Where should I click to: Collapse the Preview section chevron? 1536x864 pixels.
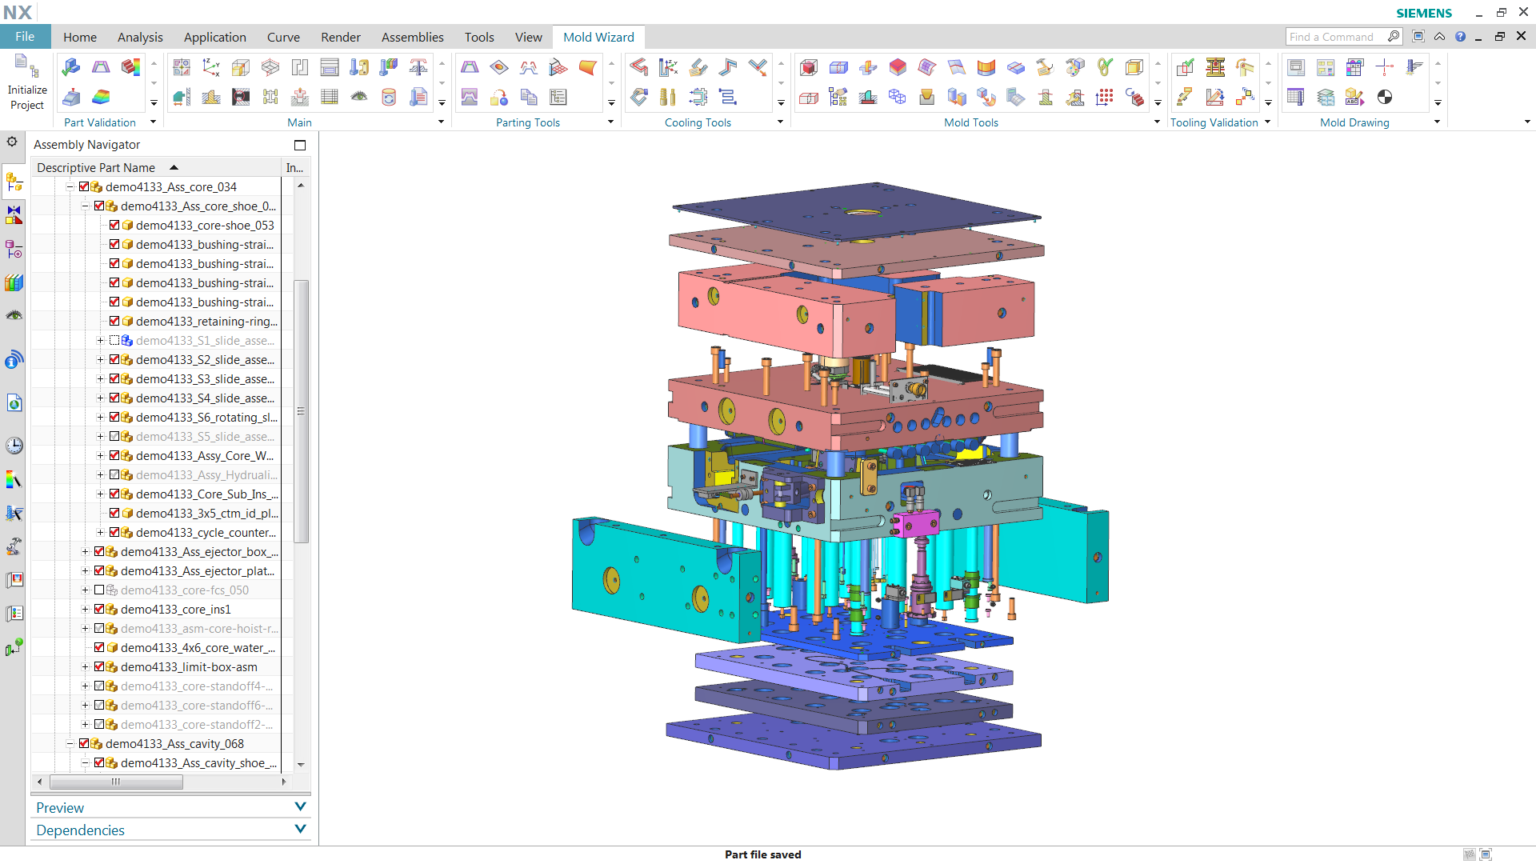(298, 807)
